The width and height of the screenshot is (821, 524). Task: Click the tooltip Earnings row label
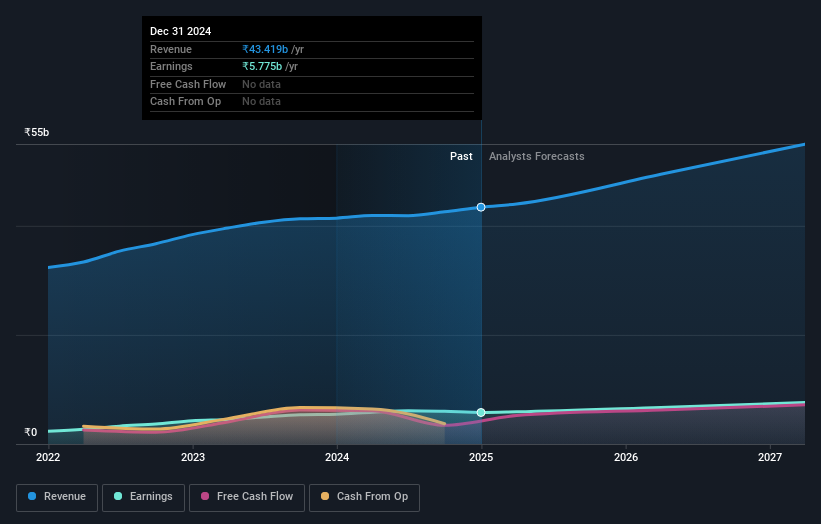point(171,66)
